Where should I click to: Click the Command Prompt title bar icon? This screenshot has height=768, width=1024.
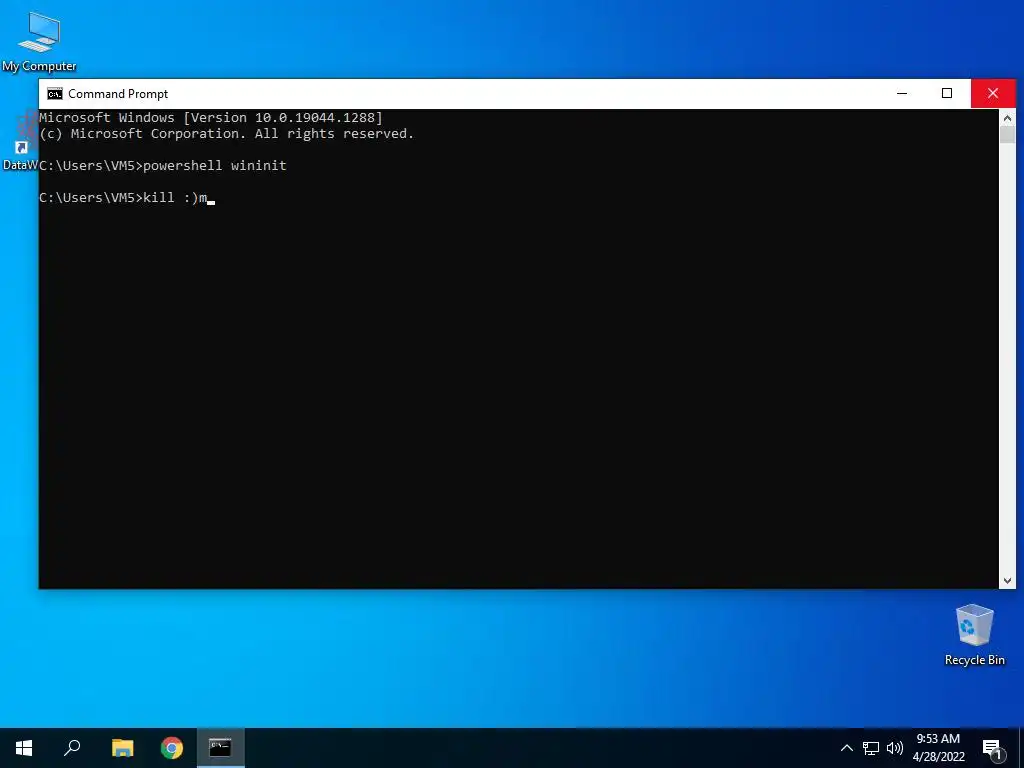point(55,94)
